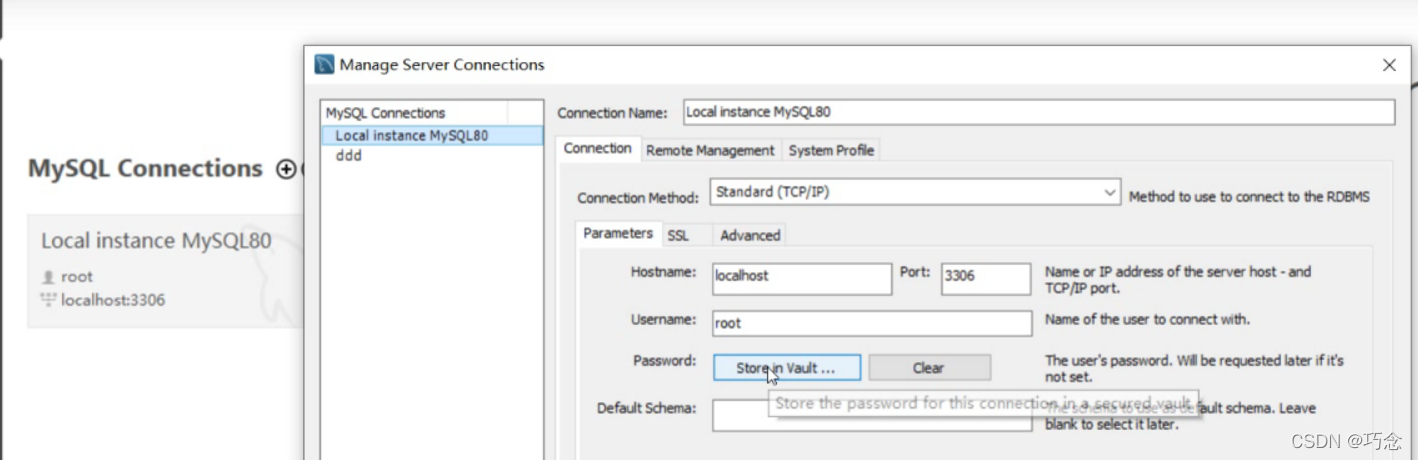1418x460 pixels.
Task: Select the Parameters sub-tab
Action: (618, 233)
